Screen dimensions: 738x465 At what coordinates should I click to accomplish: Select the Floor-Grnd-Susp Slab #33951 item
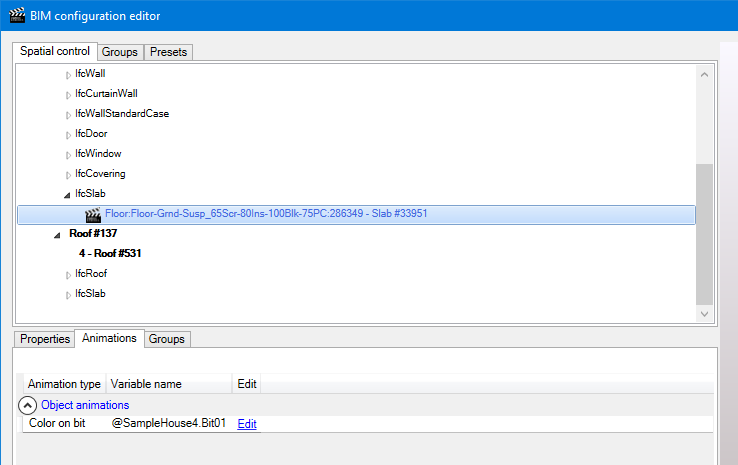[267, 214]
